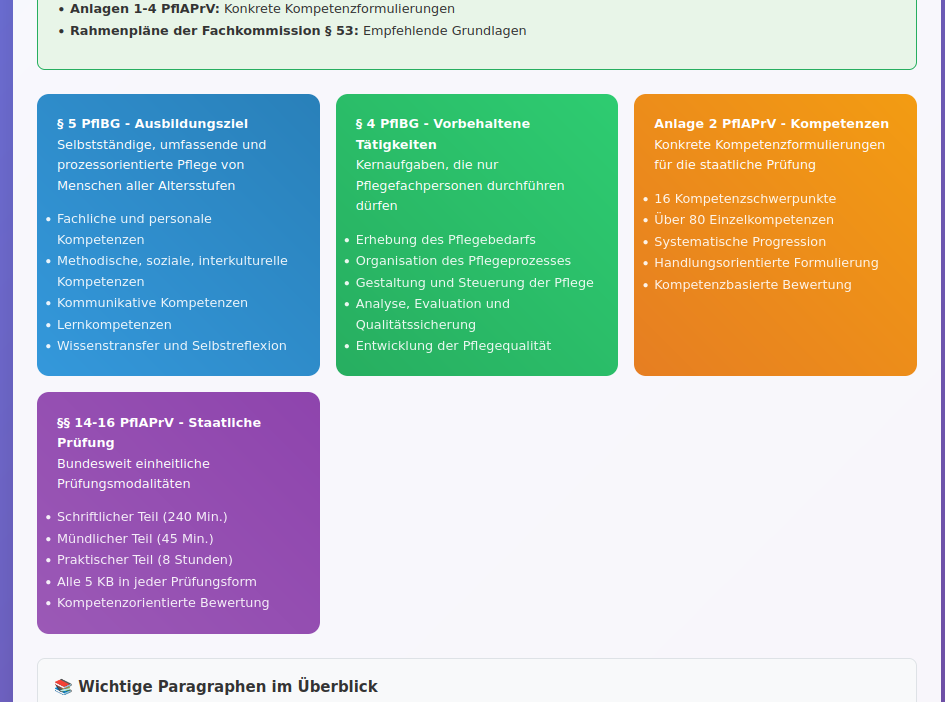This screenshot has height=702, width=945.
Task: Select Rahmenpläne der Fachkommission § 53 entry
Action: (x=298, y=31)
